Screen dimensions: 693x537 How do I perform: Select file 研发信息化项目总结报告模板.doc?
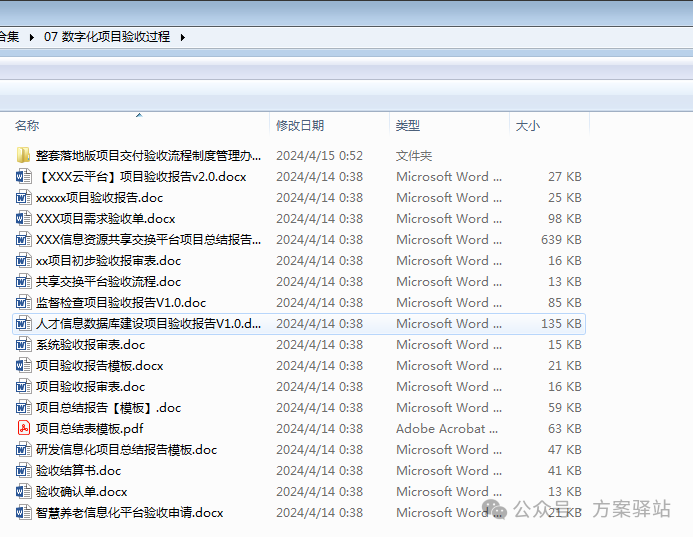coord(126,449)
